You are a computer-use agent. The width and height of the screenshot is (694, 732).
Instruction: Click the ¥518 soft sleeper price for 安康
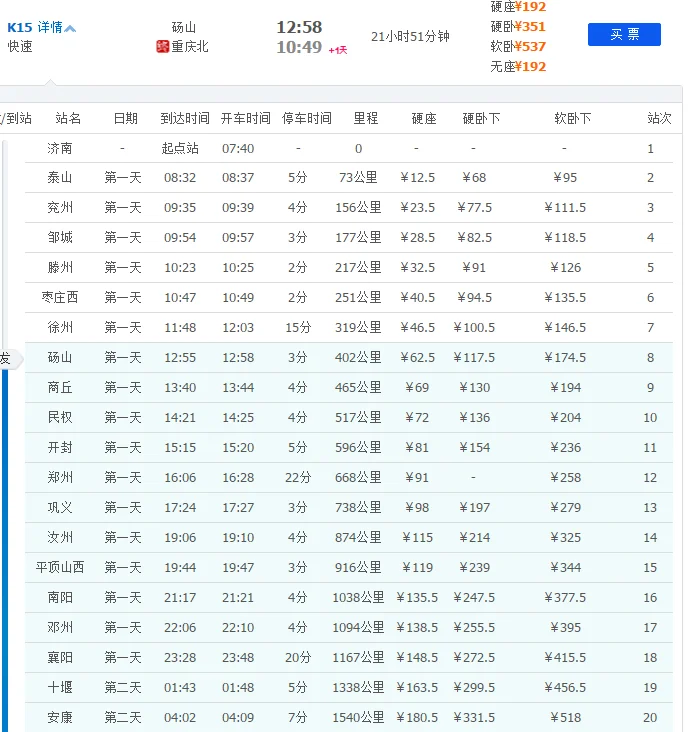pos(565,718)
